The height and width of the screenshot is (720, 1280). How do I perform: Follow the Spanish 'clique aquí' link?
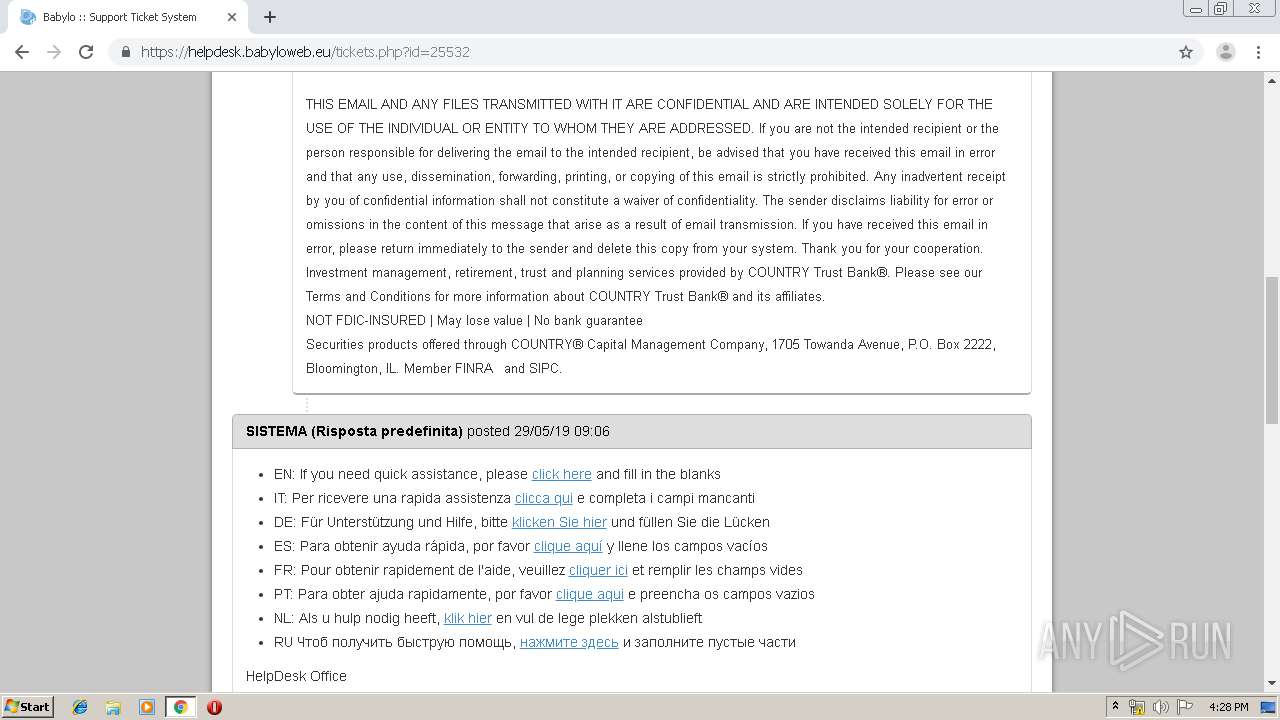point(568,546)
